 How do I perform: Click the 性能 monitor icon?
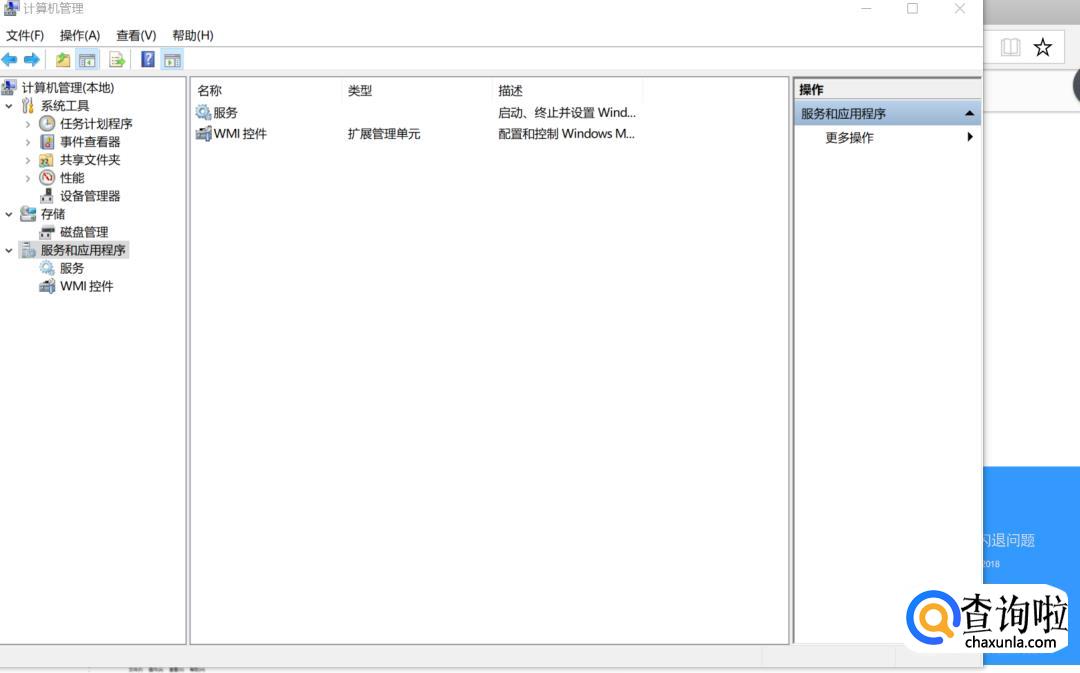coord(47,178)
